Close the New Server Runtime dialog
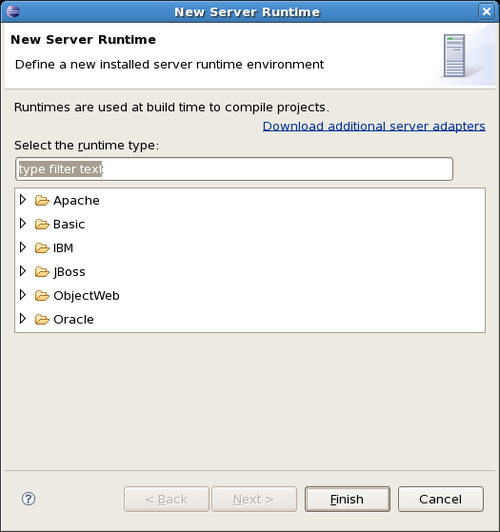The height and width of the screenshot is (532, 500). point(486,12)
